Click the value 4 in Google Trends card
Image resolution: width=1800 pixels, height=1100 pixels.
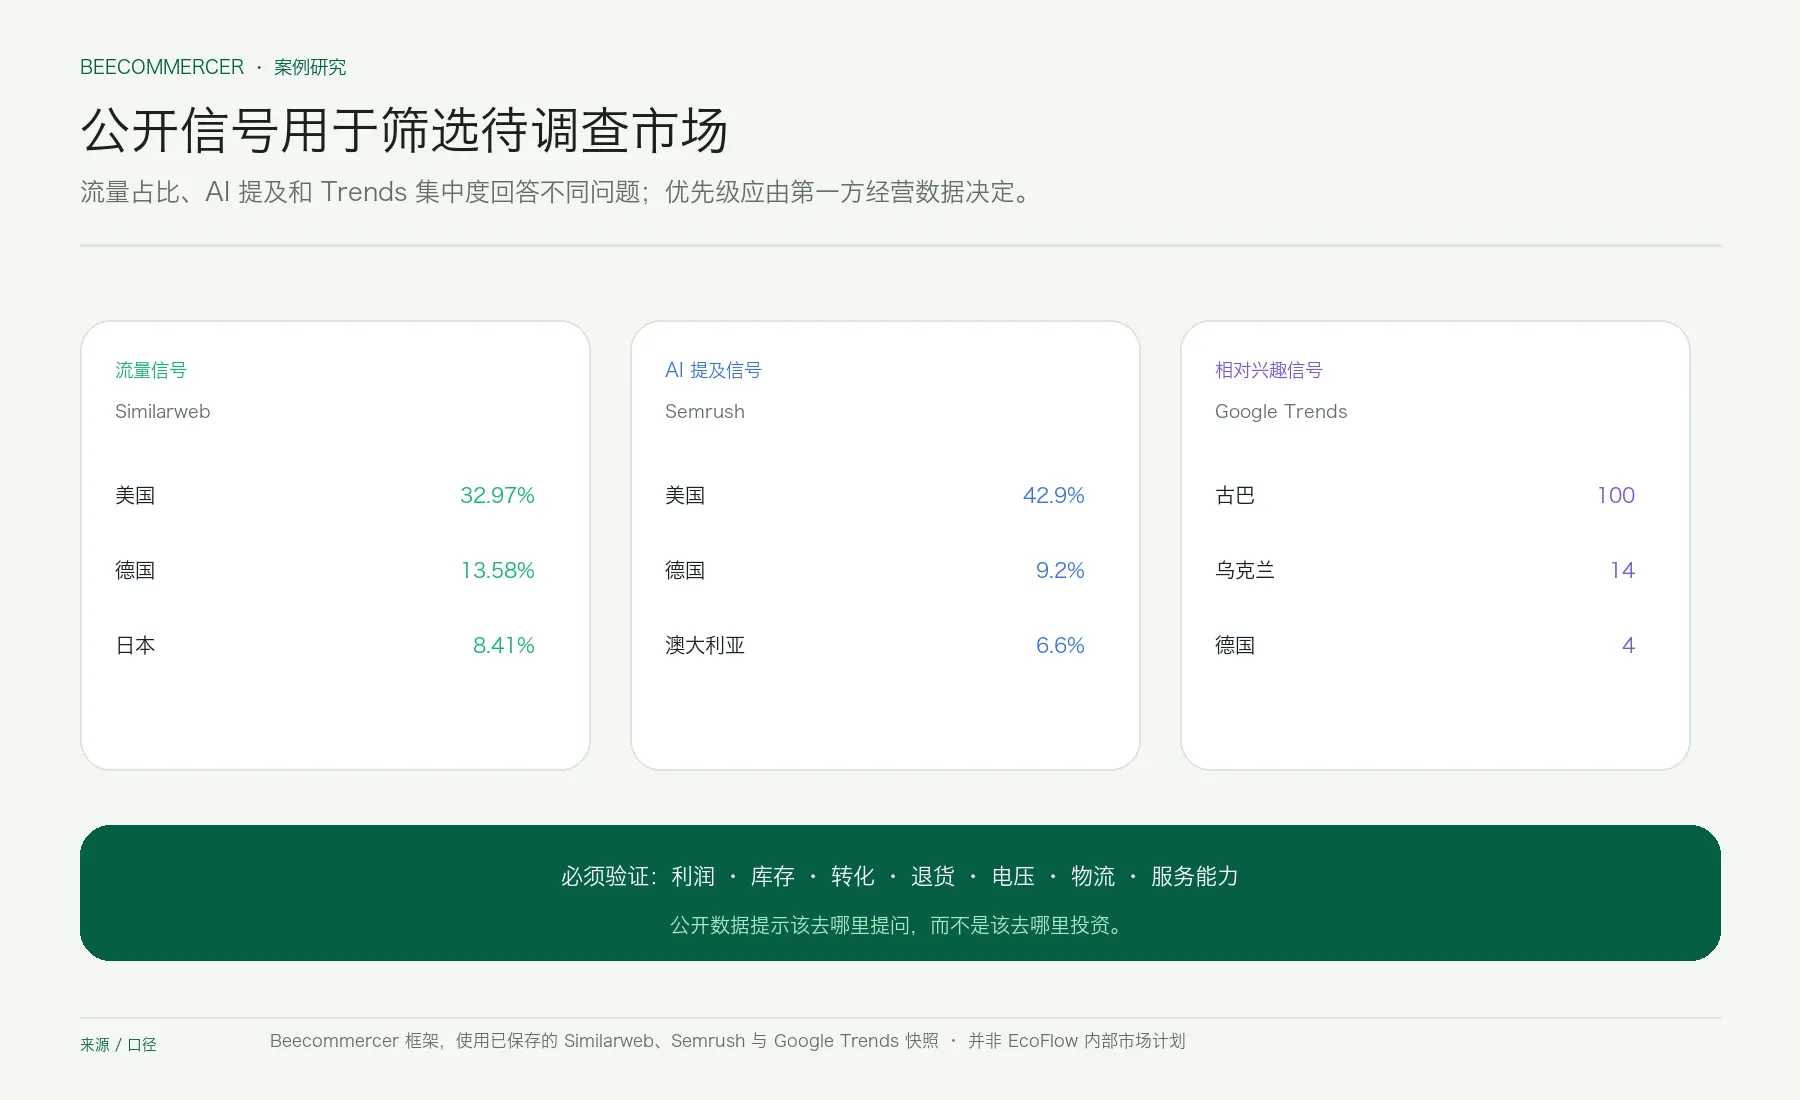pyautogui.click(x=1628, y=645)
